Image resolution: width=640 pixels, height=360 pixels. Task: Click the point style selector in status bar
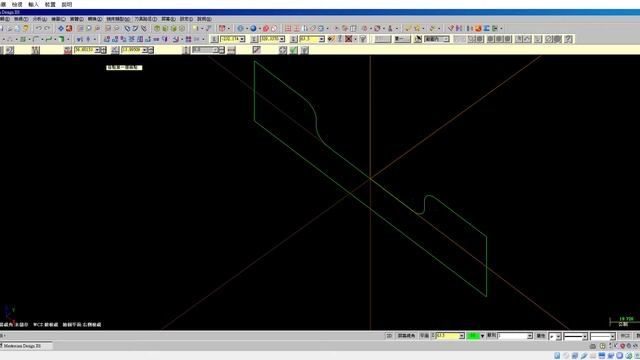pos(555,336)
